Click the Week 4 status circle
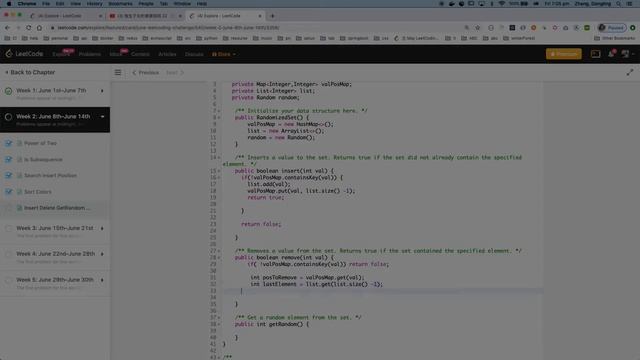 8,254
